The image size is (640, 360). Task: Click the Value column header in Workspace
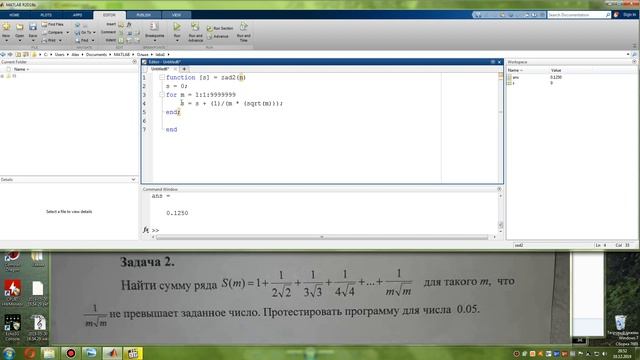[x=556, y=71]
